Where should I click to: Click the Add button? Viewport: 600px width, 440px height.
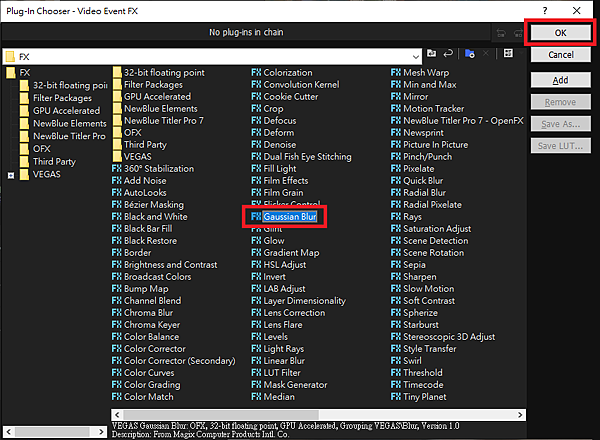click(561, 80)
